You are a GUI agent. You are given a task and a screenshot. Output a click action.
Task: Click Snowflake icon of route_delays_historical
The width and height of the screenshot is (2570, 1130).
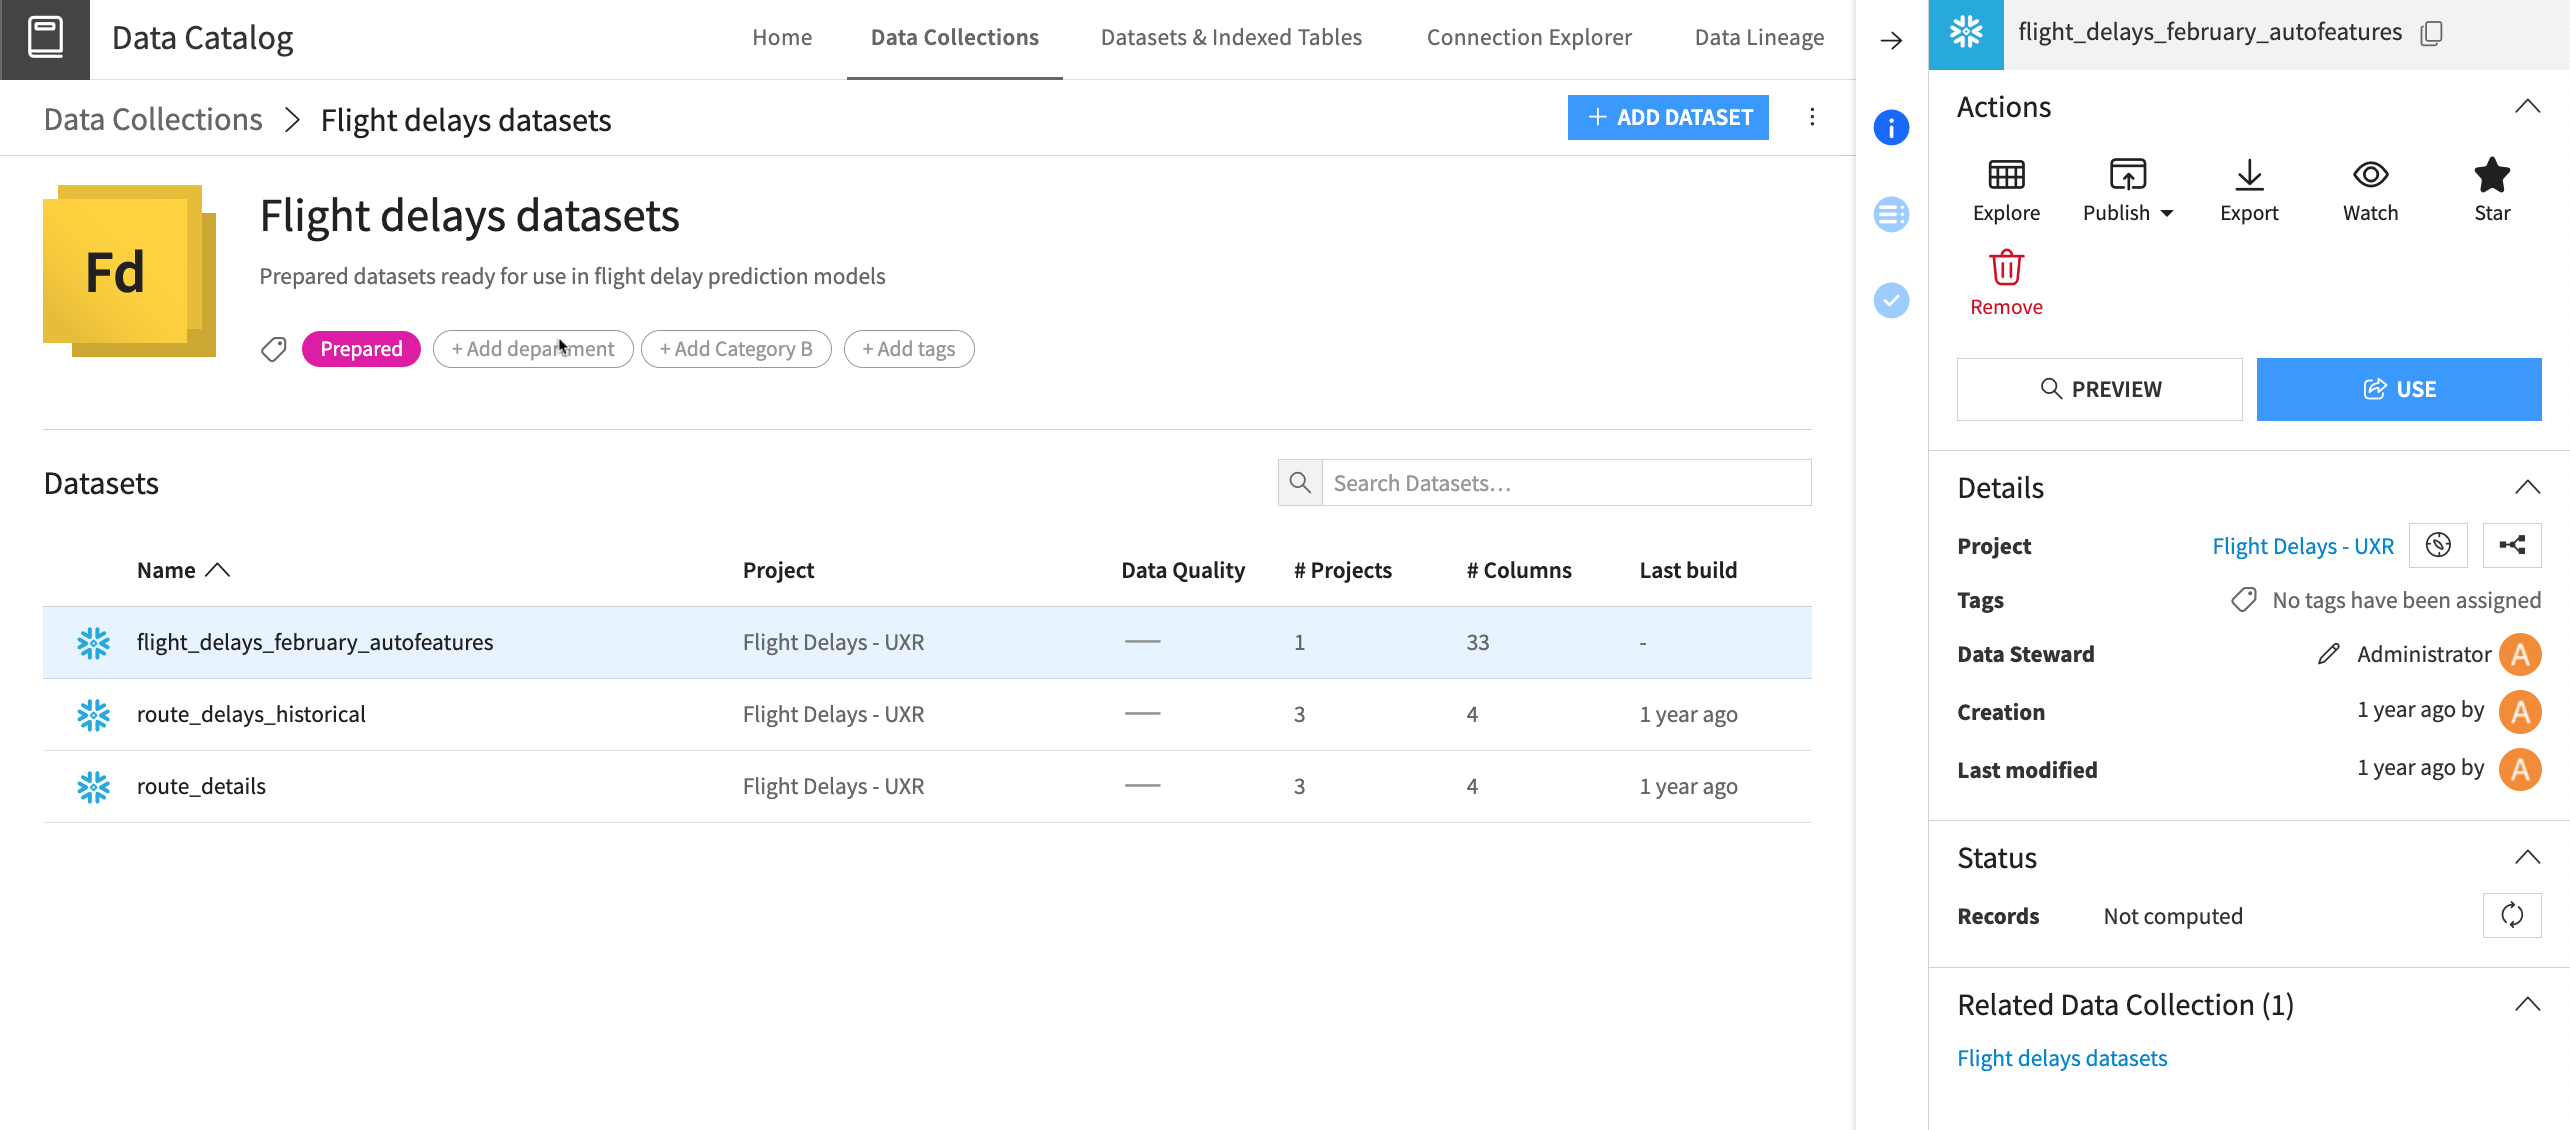[93, 714]
